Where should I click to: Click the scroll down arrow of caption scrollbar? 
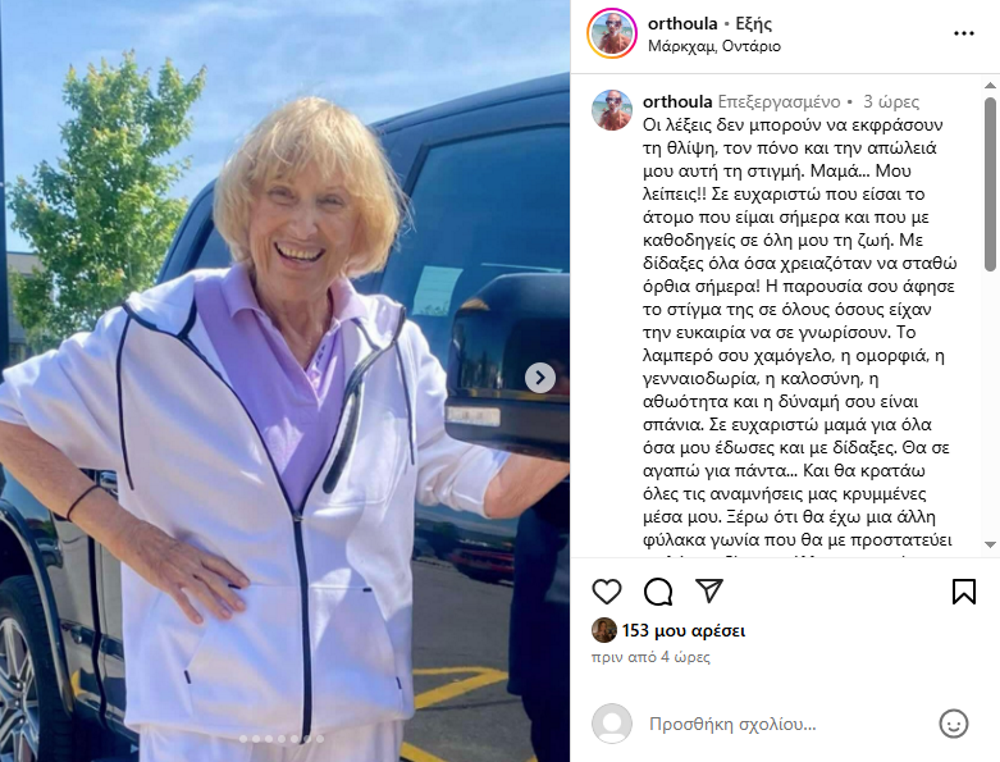click(x=990, y=545)
